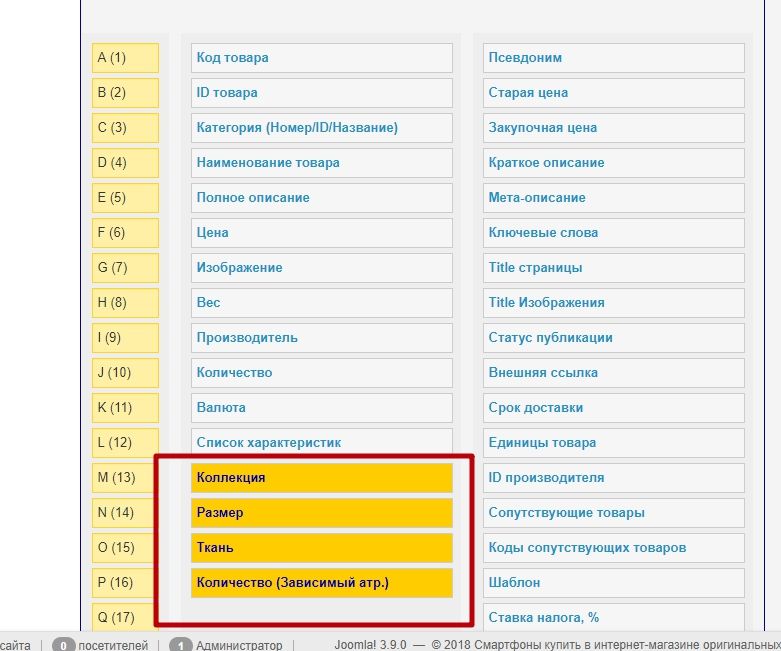This screenshot has width=781, height=651.
Task: Click 'Категория (Номер/ID/Название)' field
Action: [x=322, y=128]
